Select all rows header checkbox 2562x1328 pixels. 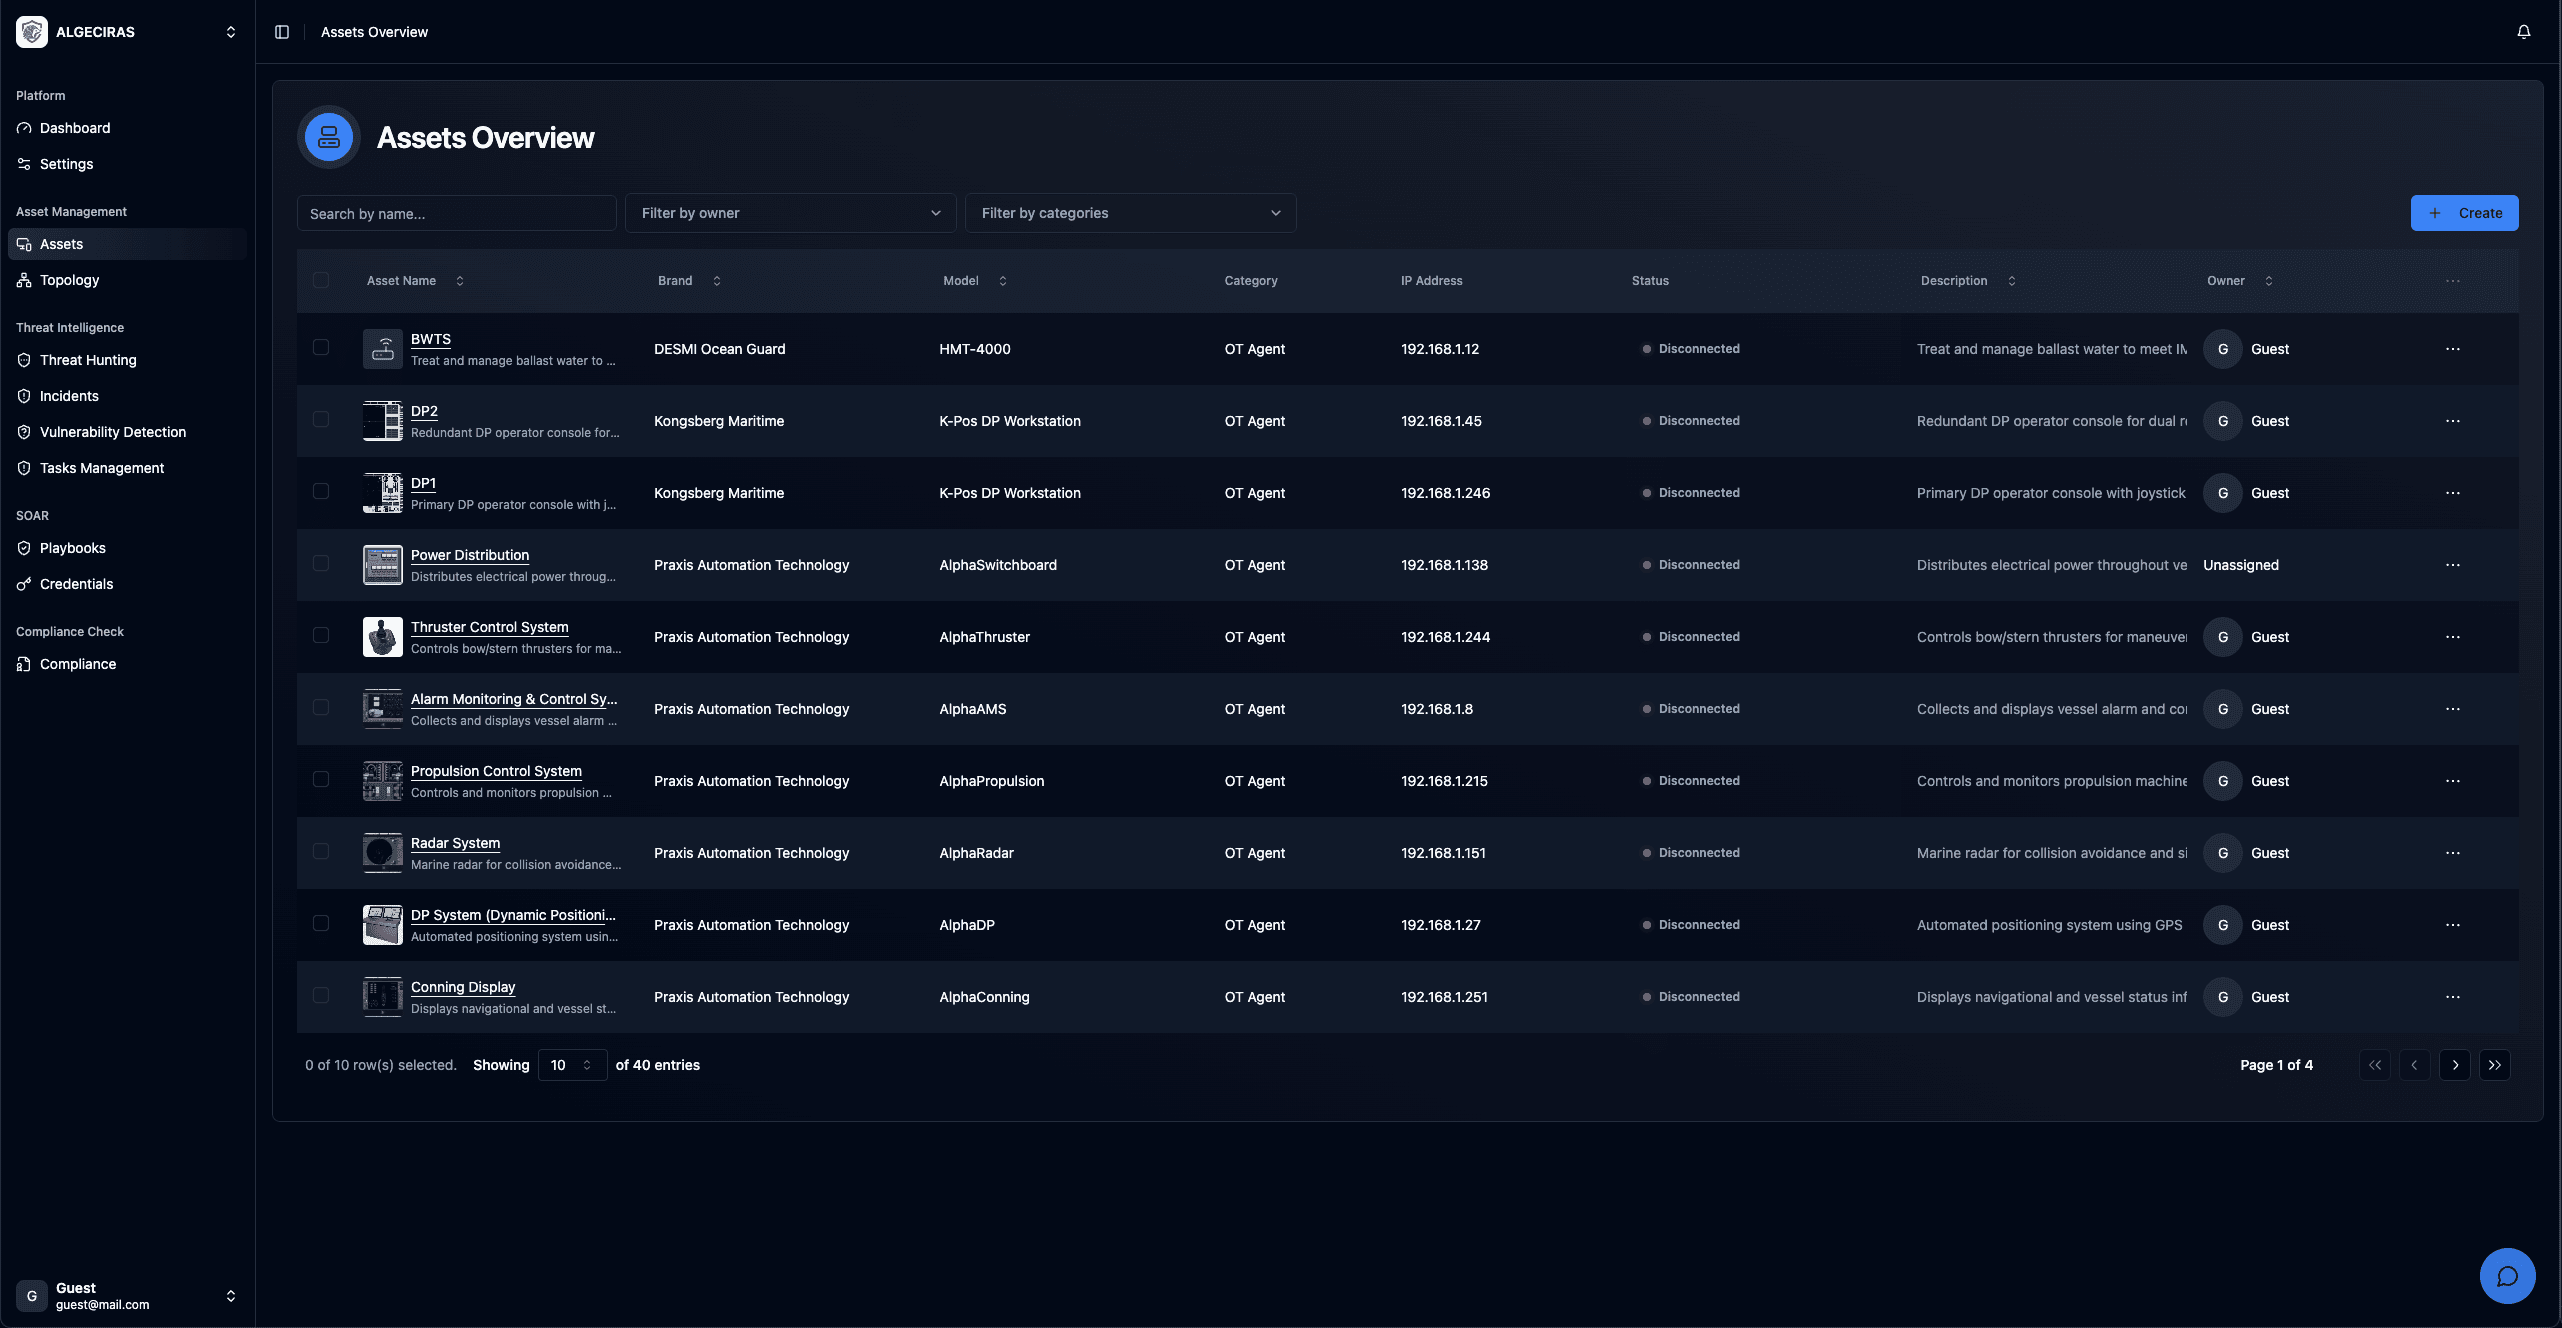(321, 281)
